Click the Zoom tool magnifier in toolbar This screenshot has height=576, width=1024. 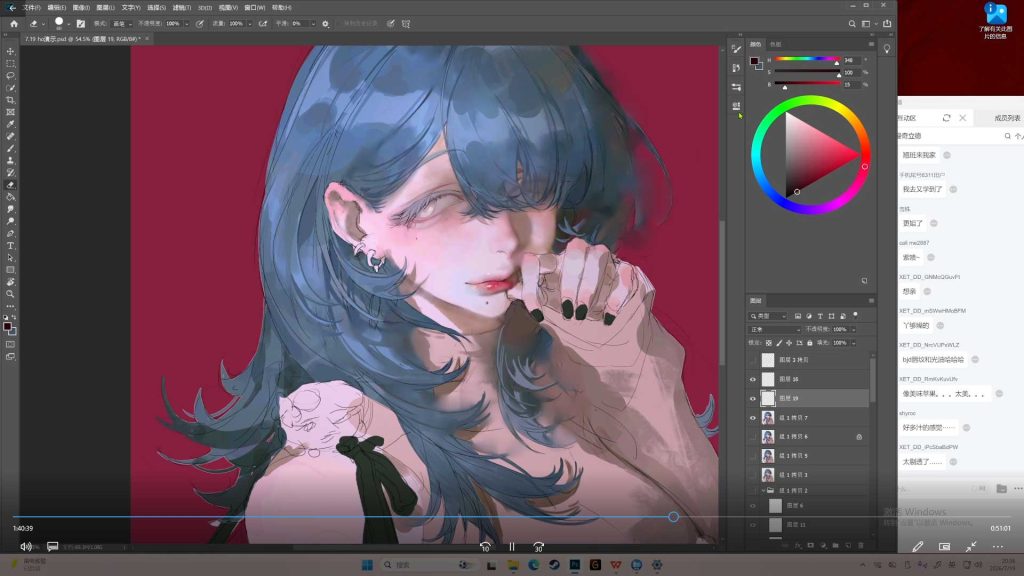click(10, 294)
